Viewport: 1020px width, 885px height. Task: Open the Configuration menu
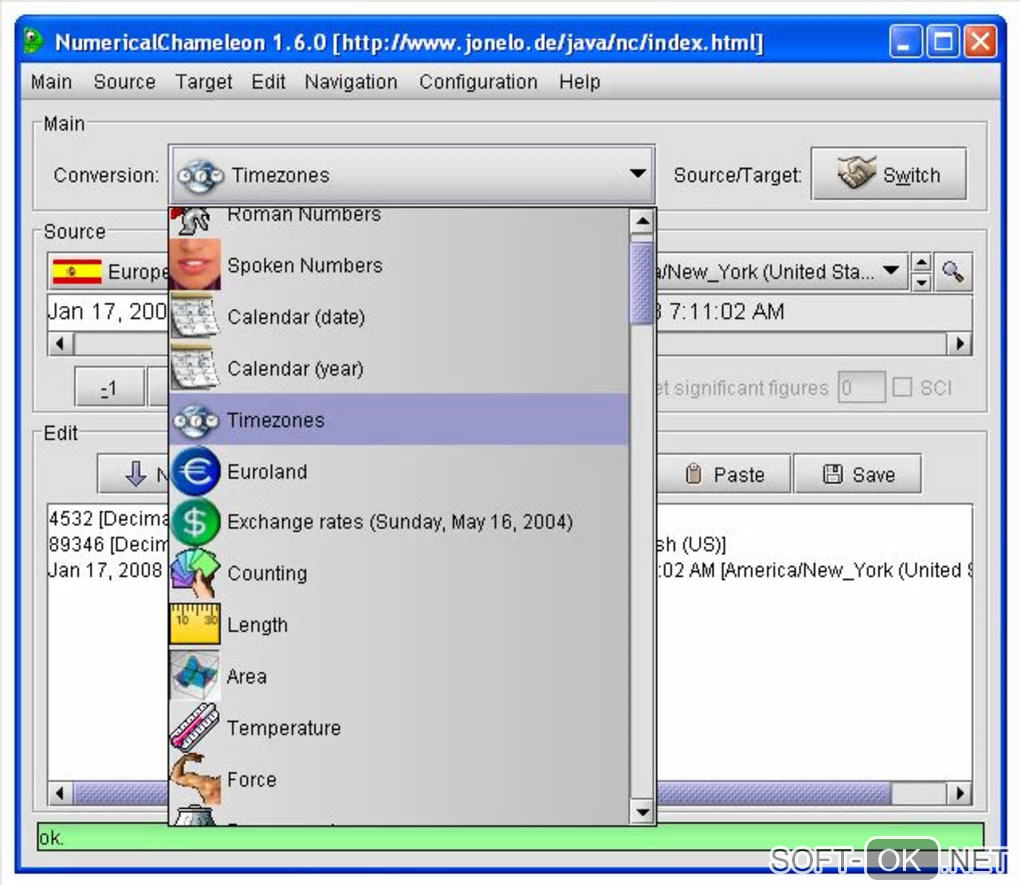tap(478, 82)
